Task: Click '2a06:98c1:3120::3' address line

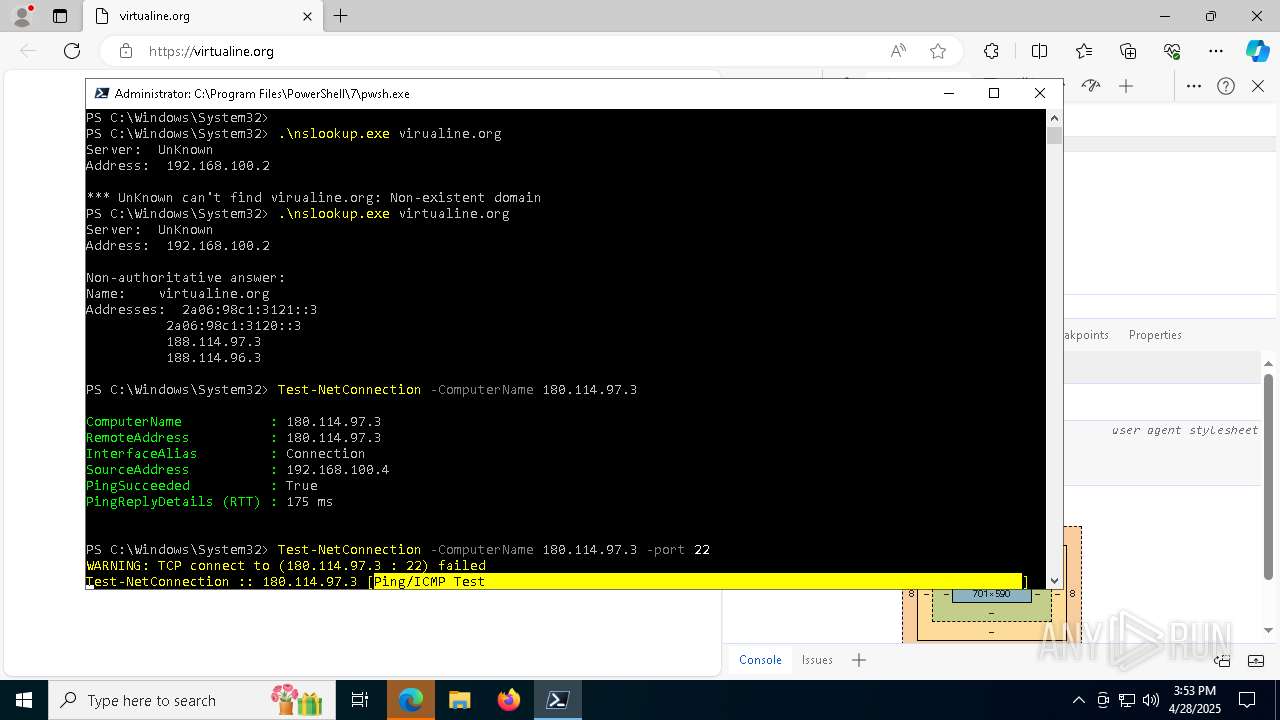Action: coord(233,325)
